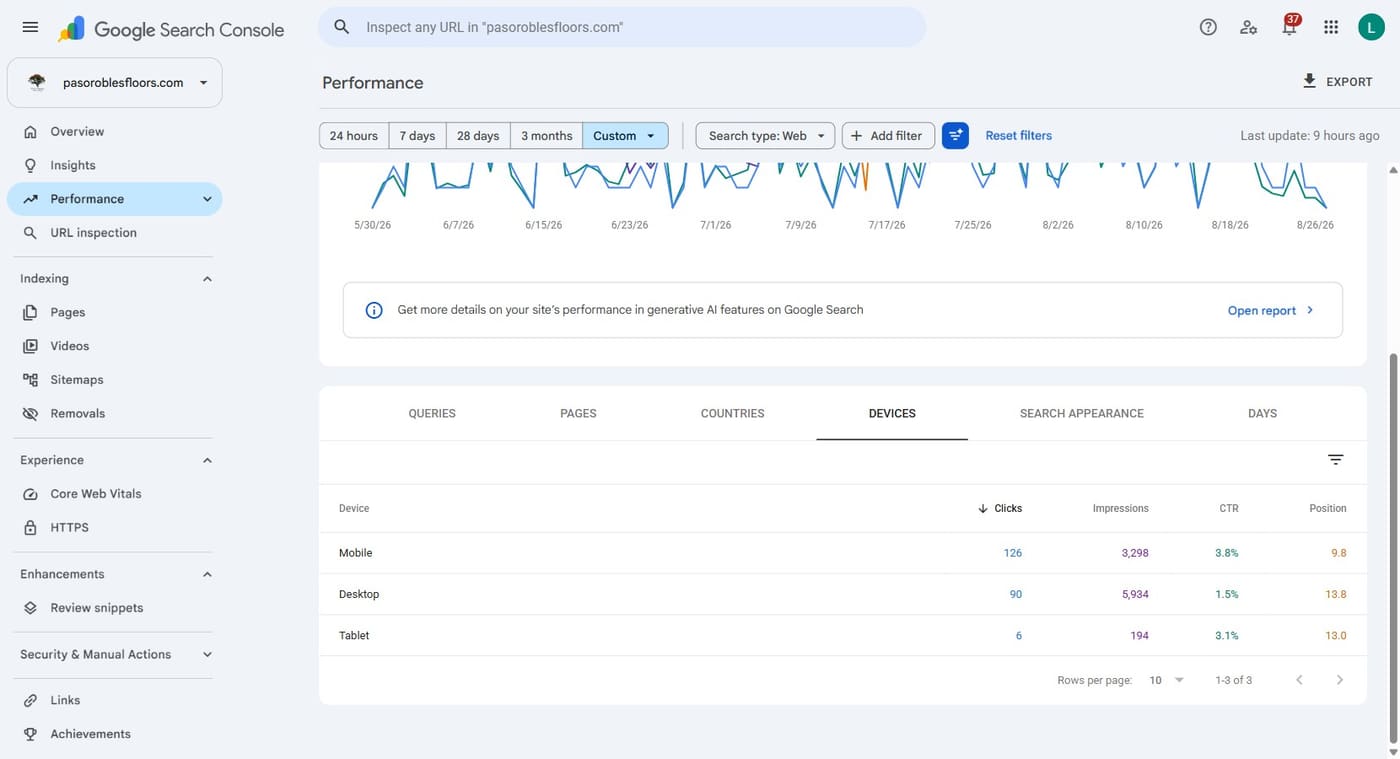
Task: Click the Mobile clicks value 126
Action: click(x=1012, y=553)
